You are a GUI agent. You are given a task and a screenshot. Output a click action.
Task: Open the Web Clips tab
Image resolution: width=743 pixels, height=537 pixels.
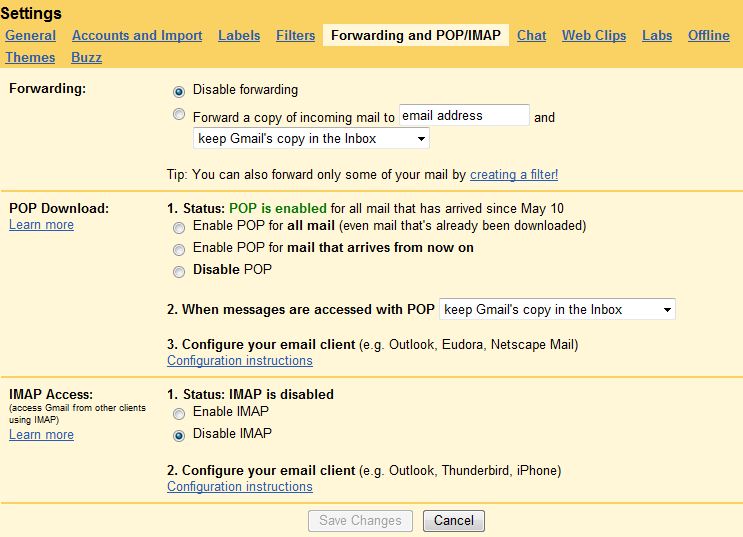coord(594,36)
